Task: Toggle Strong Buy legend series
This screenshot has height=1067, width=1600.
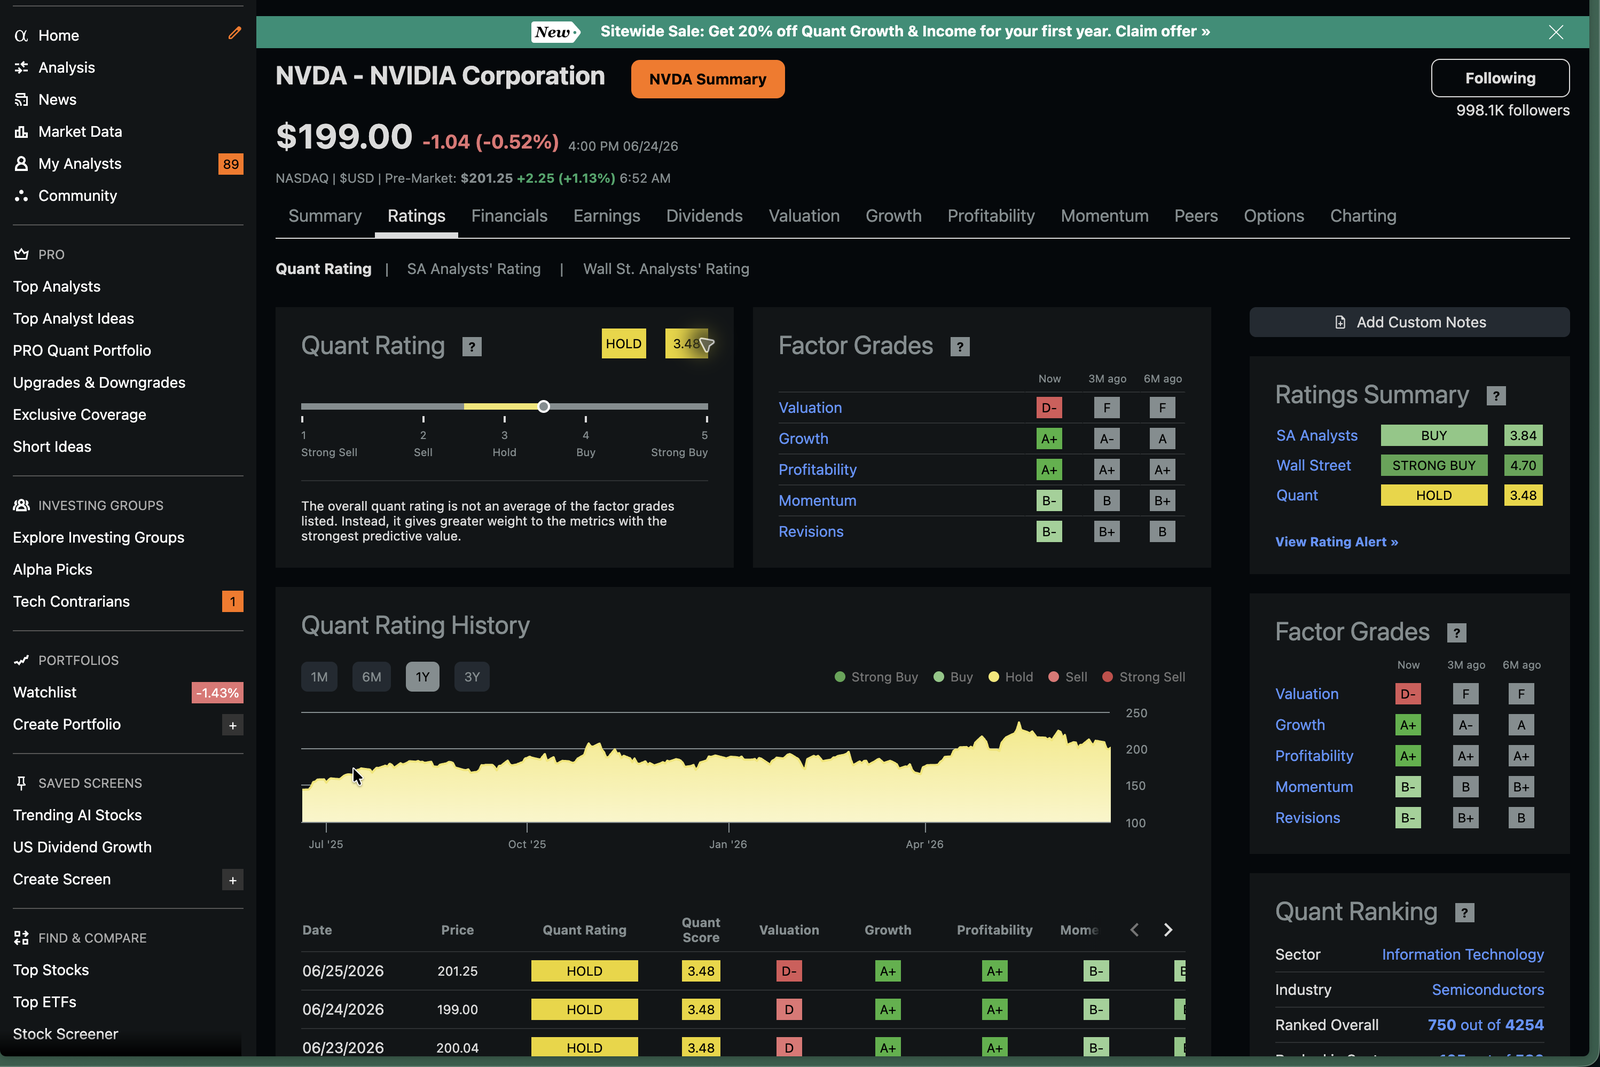Action: pos(876,677)
